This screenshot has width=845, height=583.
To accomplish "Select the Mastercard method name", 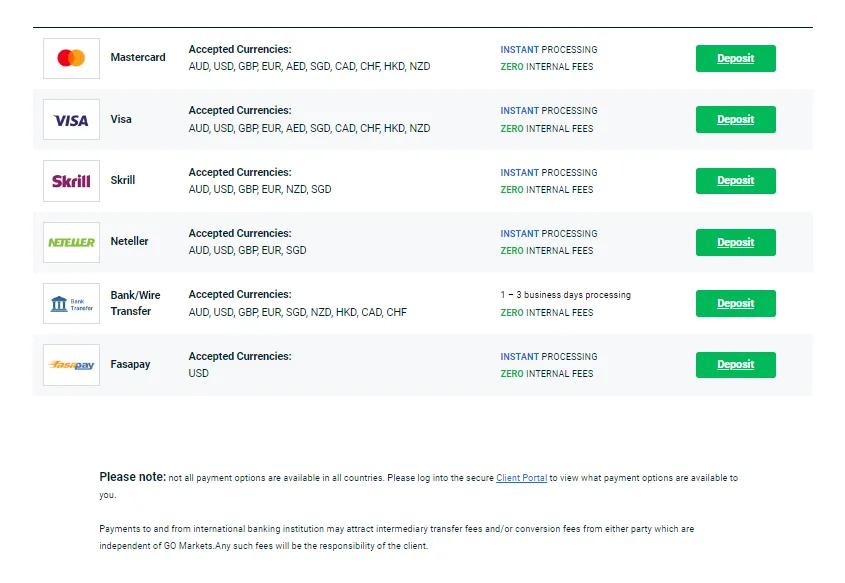I will 138,57.
